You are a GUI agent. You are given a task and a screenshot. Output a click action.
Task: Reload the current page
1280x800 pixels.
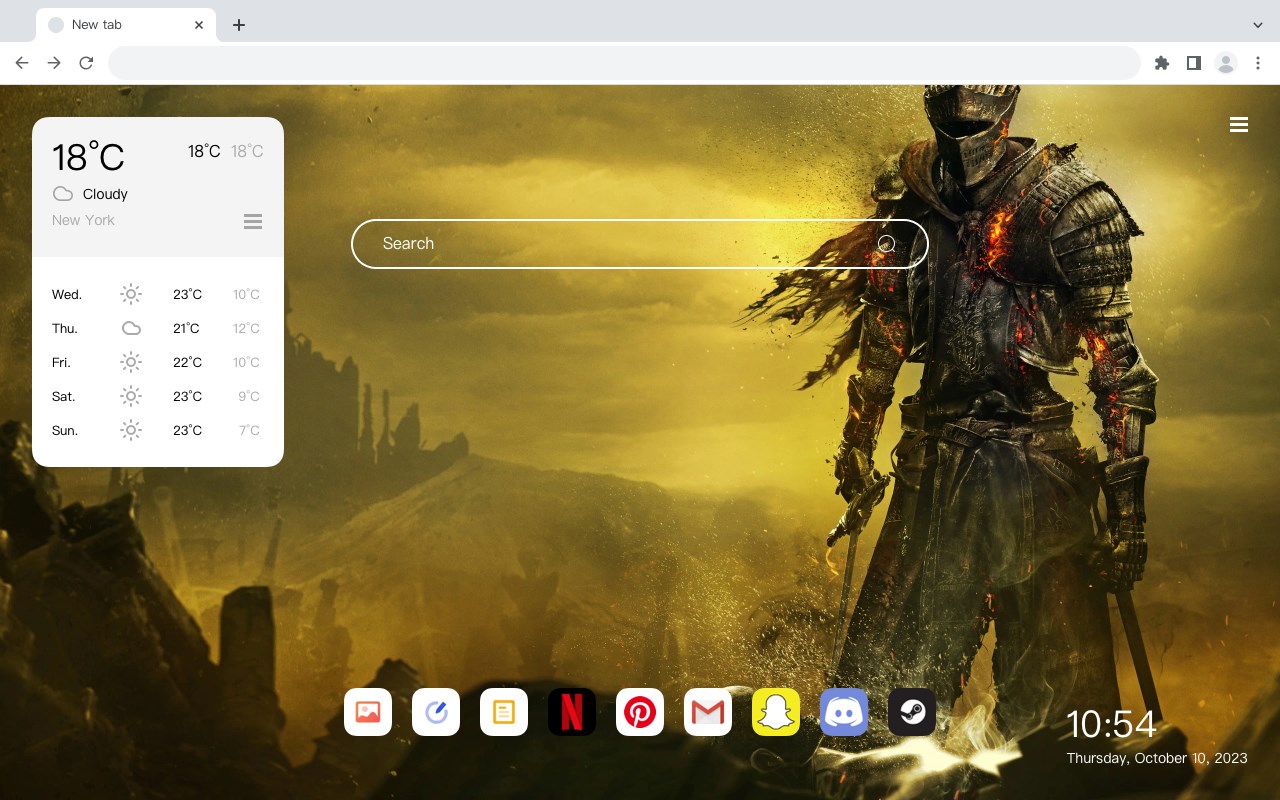86,63
